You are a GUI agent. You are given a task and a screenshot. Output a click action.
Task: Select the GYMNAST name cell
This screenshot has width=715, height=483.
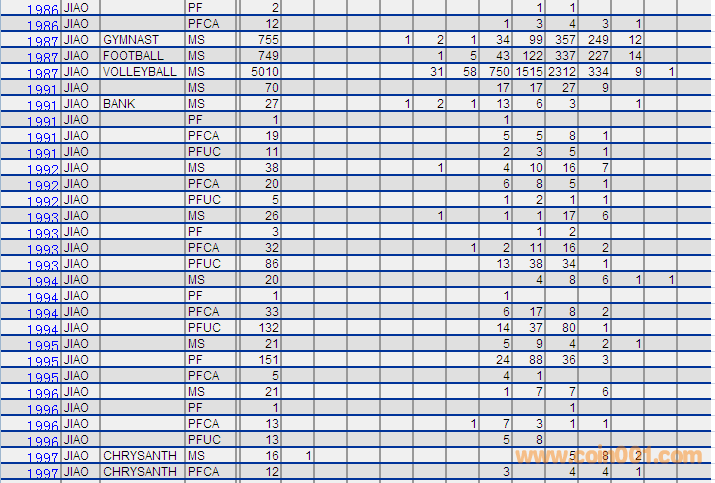[131, 40]
